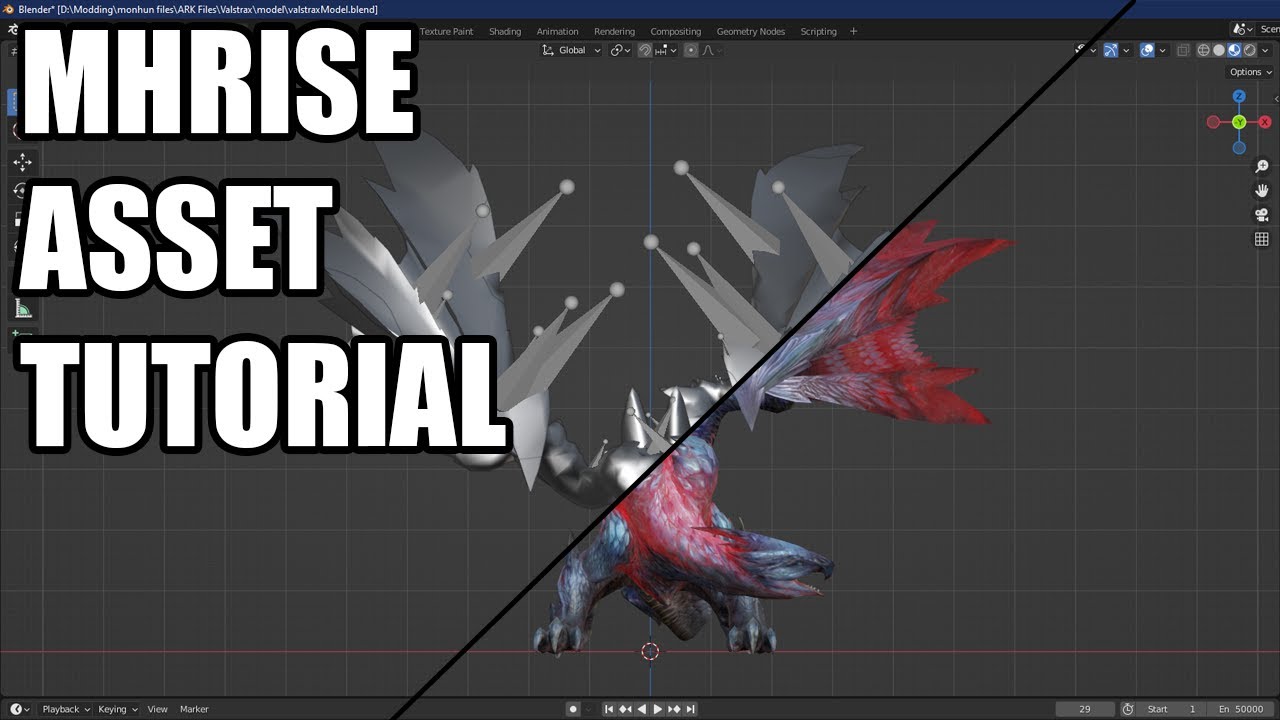Toggle auto keying record button

573,709
